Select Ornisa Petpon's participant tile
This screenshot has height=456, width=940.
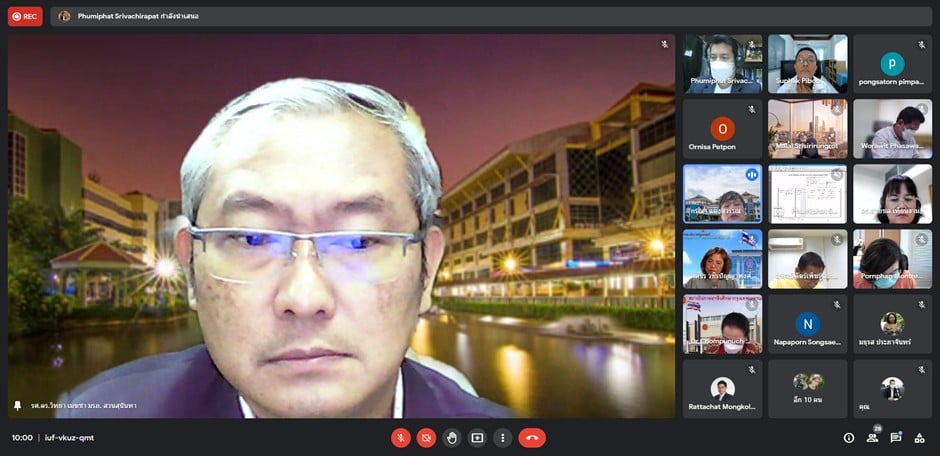coord(722,129)
